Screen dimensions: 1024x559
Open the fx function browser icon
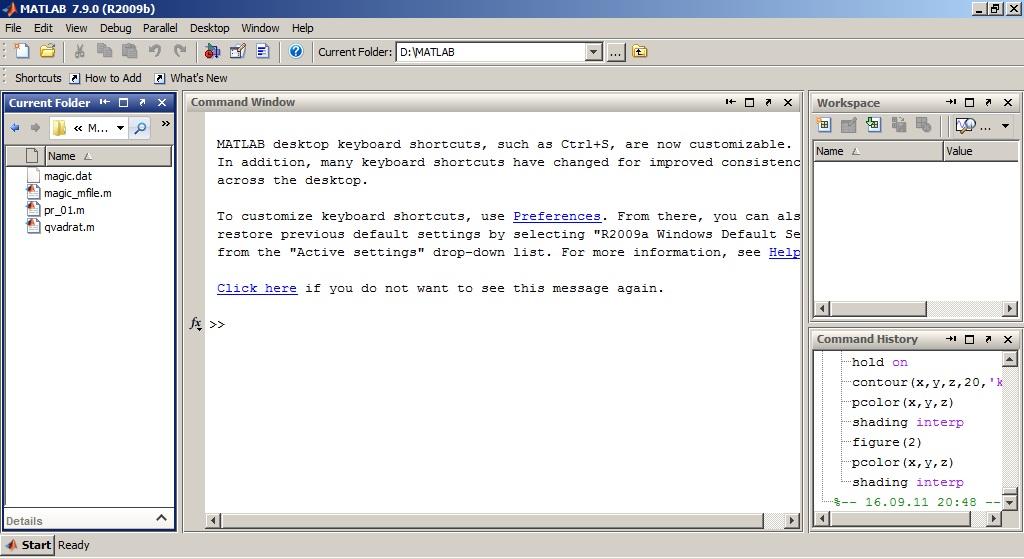tap(195, 323)
